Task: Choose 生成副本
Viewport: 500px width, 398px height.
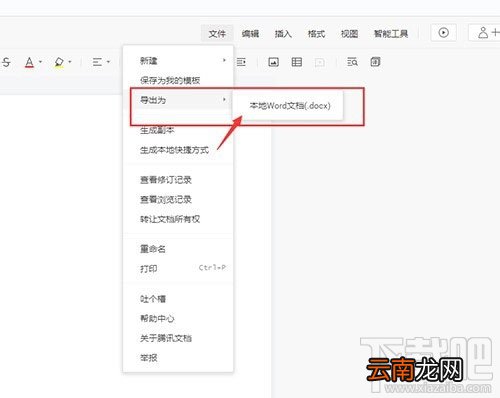Action: coord(157,130)
